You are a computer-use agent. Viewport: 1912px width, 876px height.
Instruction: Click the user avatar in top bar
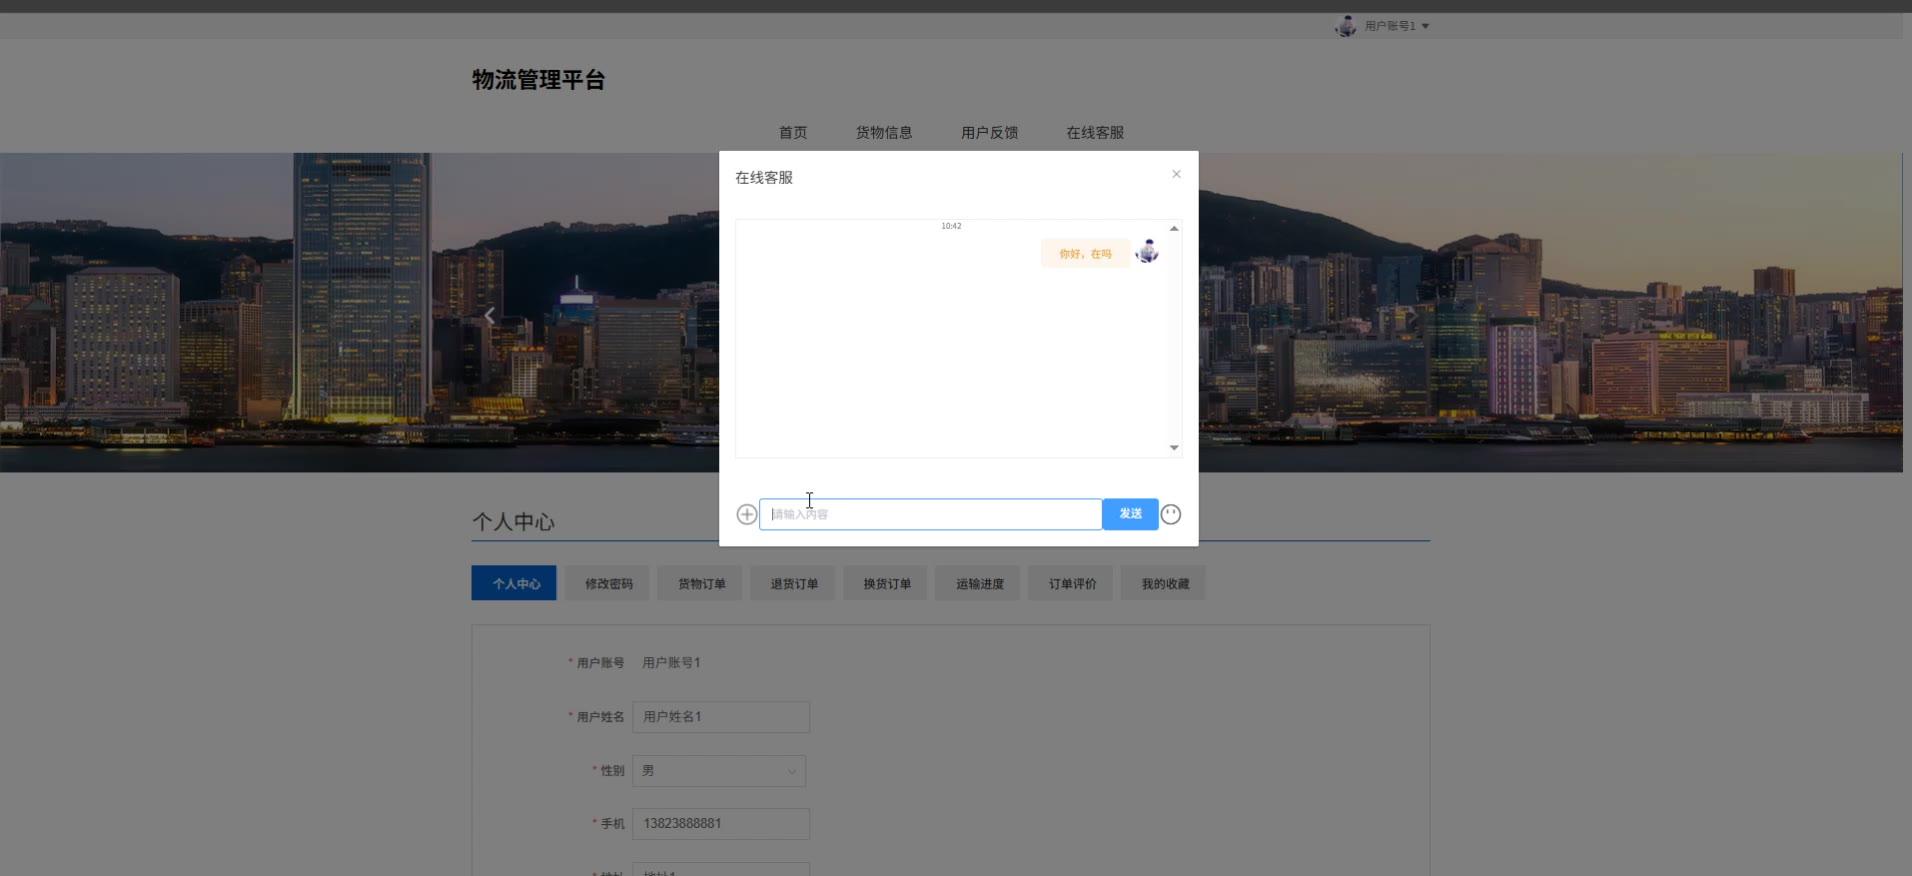coord(1346,26)
